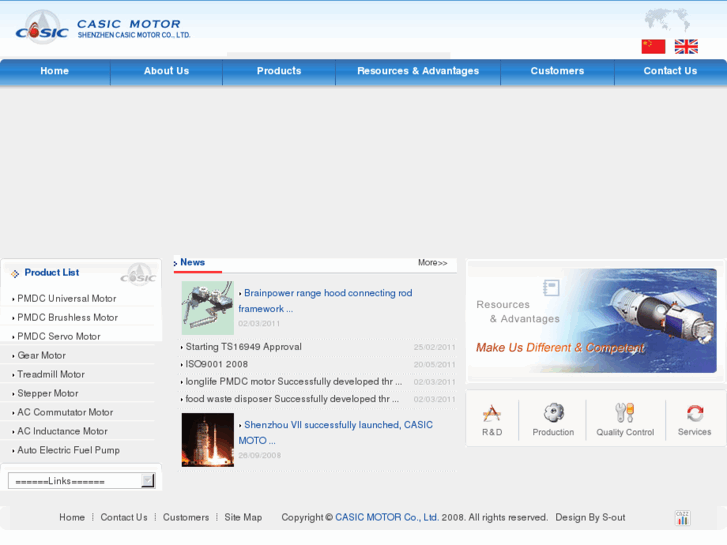Click the footer Home link
The width and height of the screenshot is (727, 545).
pos(72,517)
